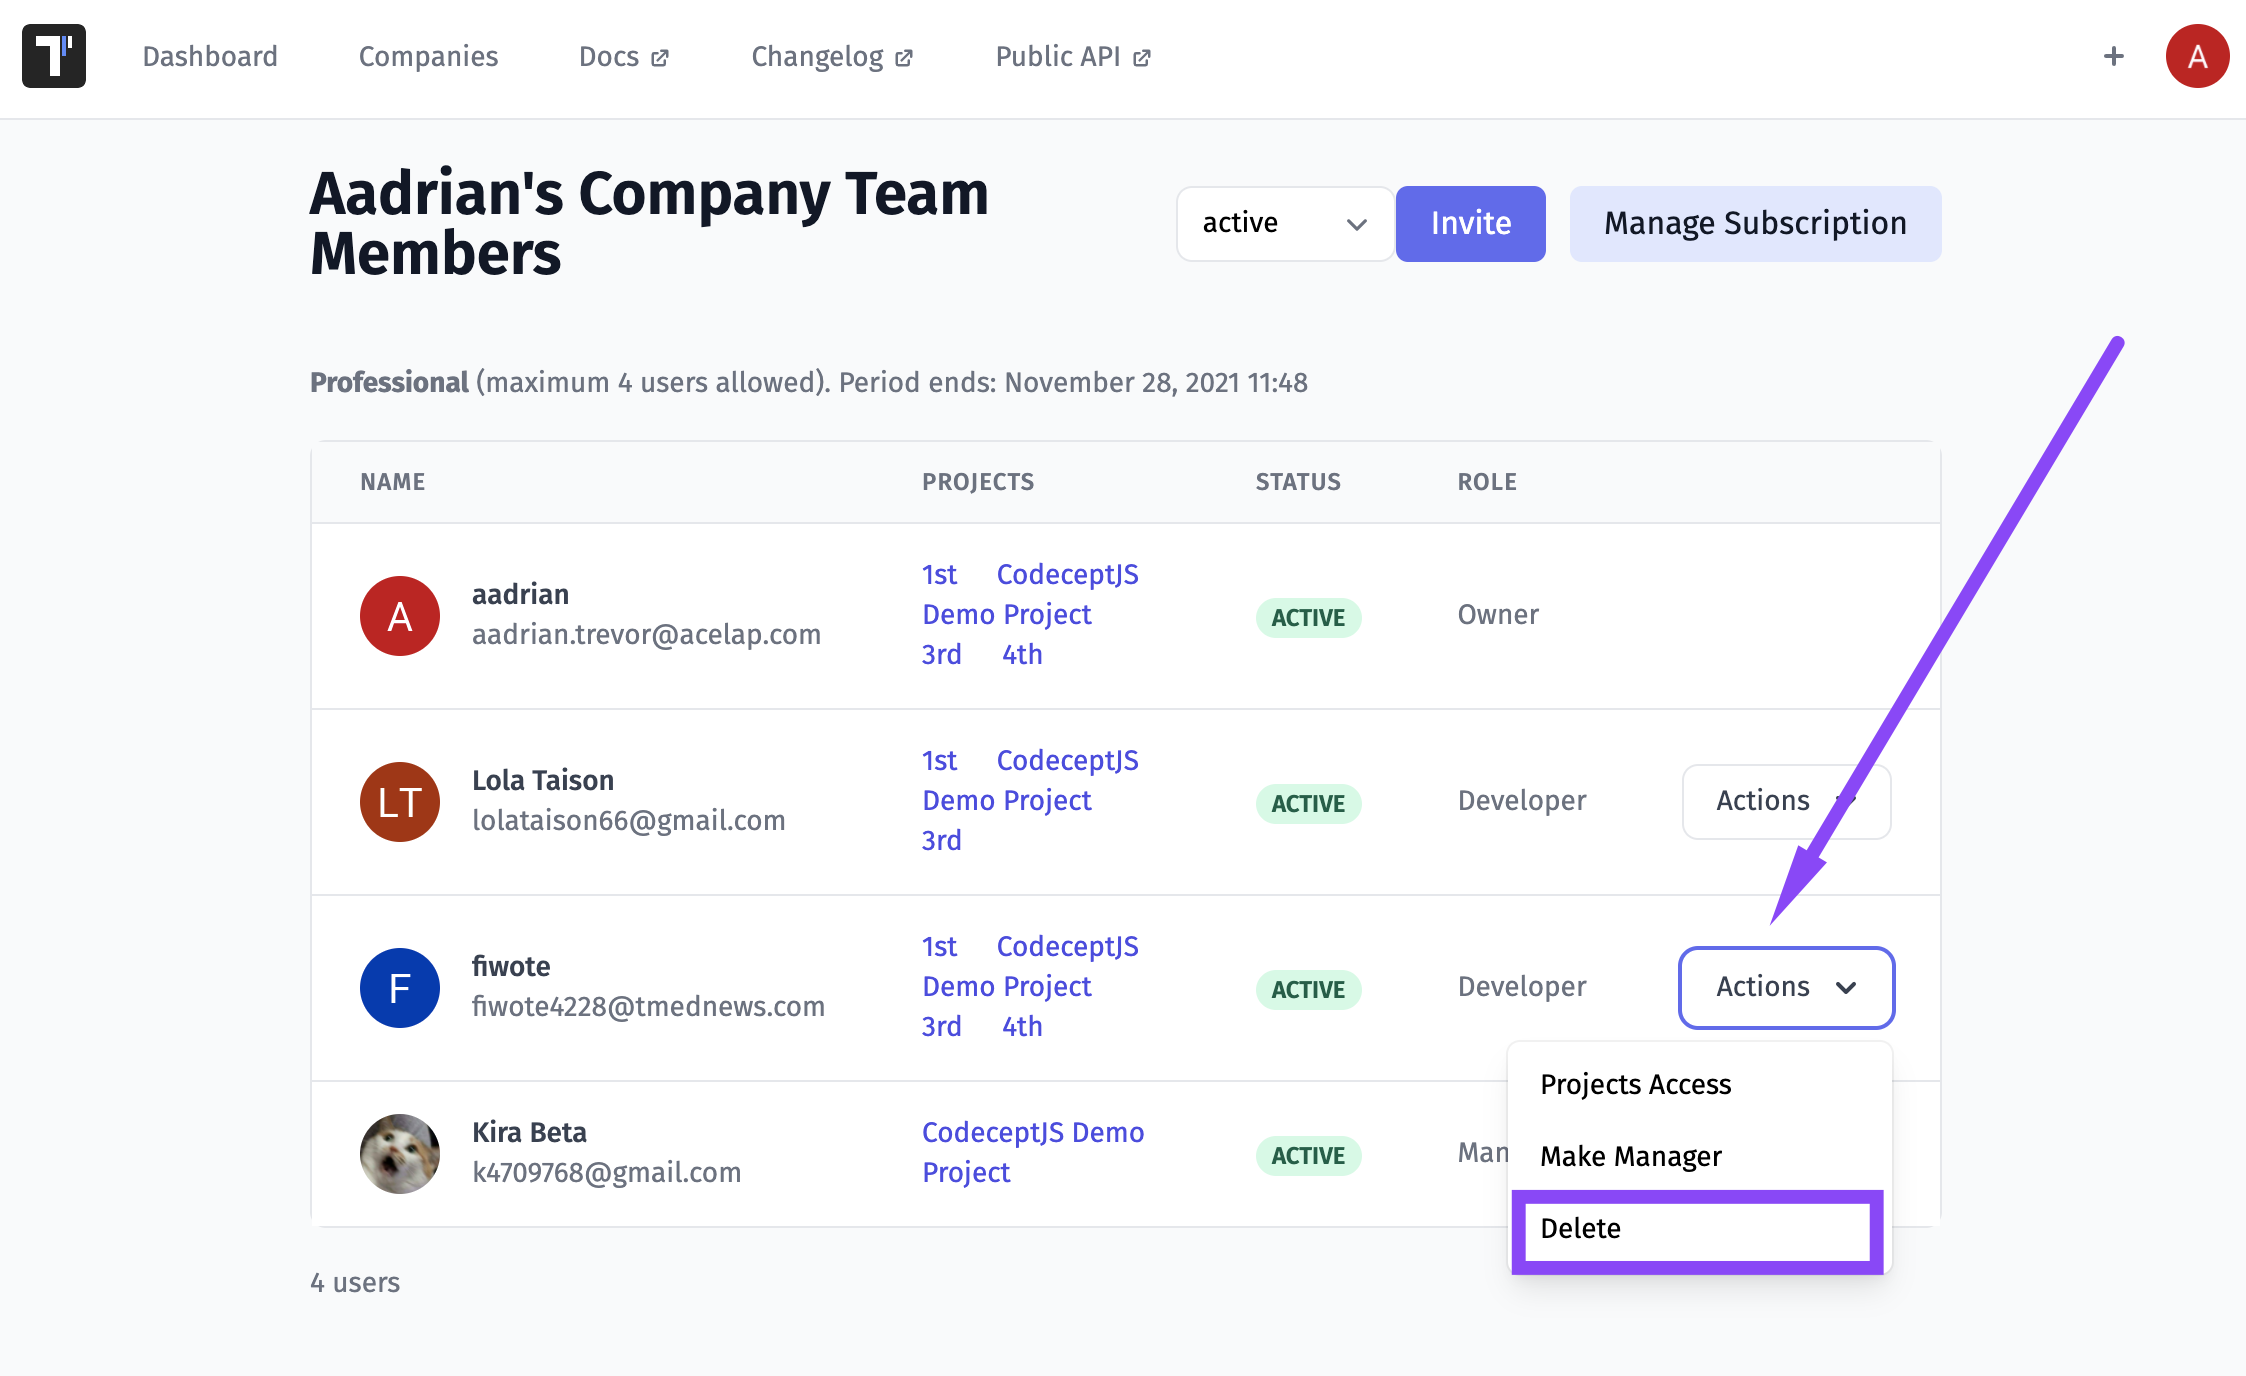Expand the active status filter dropdown
This screenshot has width=2246, height=1376.
pos(1285,223)
